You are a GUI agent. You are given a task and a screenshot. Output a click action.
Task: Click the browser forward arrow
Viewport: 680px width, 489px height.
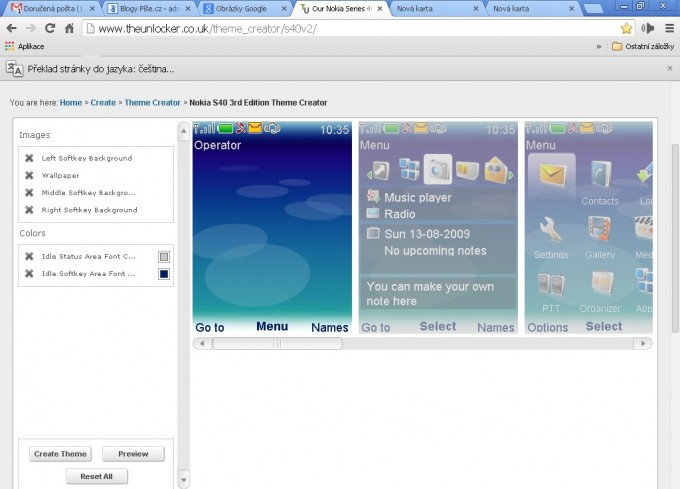tap(31, 28)
